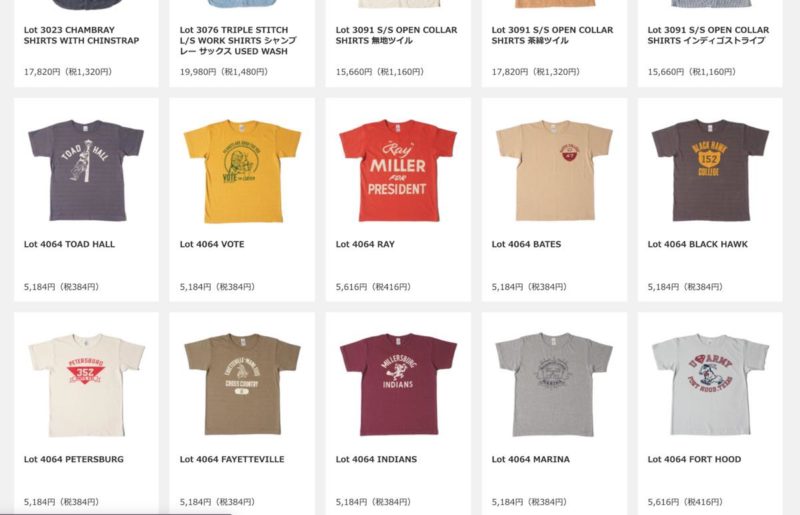Open Lot 3023 Chambray Shirts with Chinstrap link
Viewport: 800px width, 515px height.
[x=82, y=35]
